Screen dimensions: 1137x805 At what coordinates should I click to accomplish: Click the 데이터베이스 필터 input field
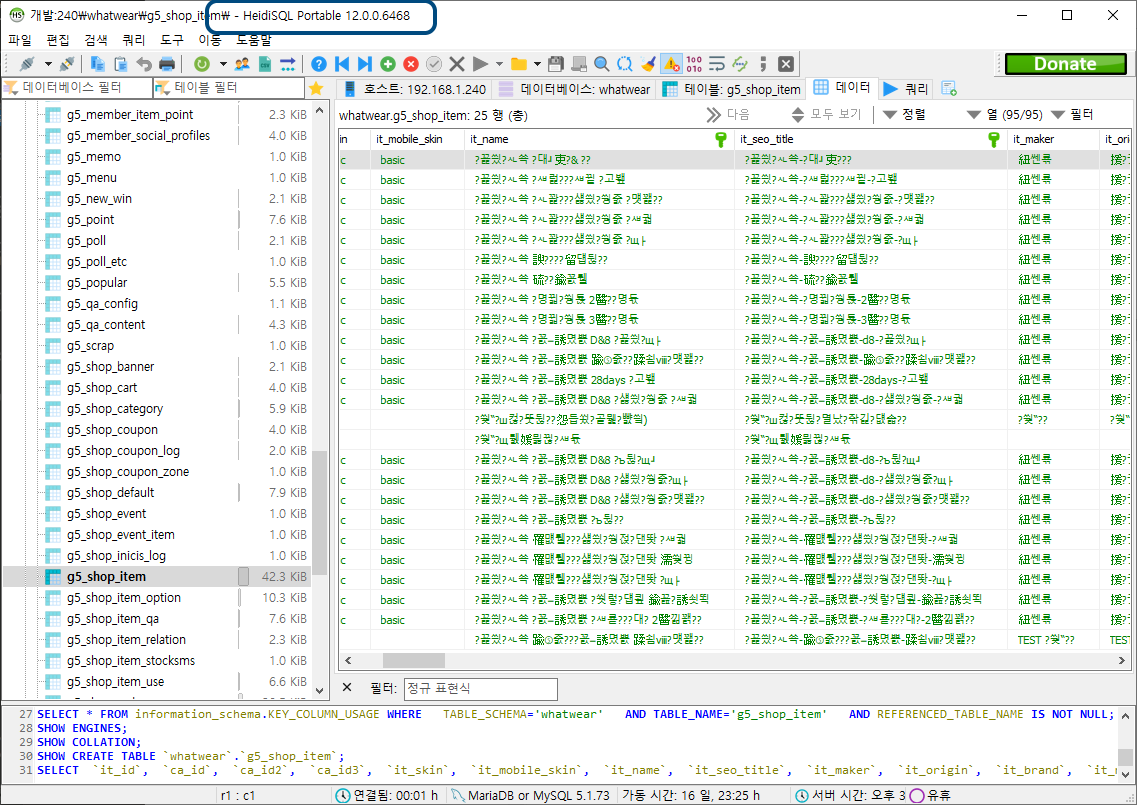click(x=77, y=88)
